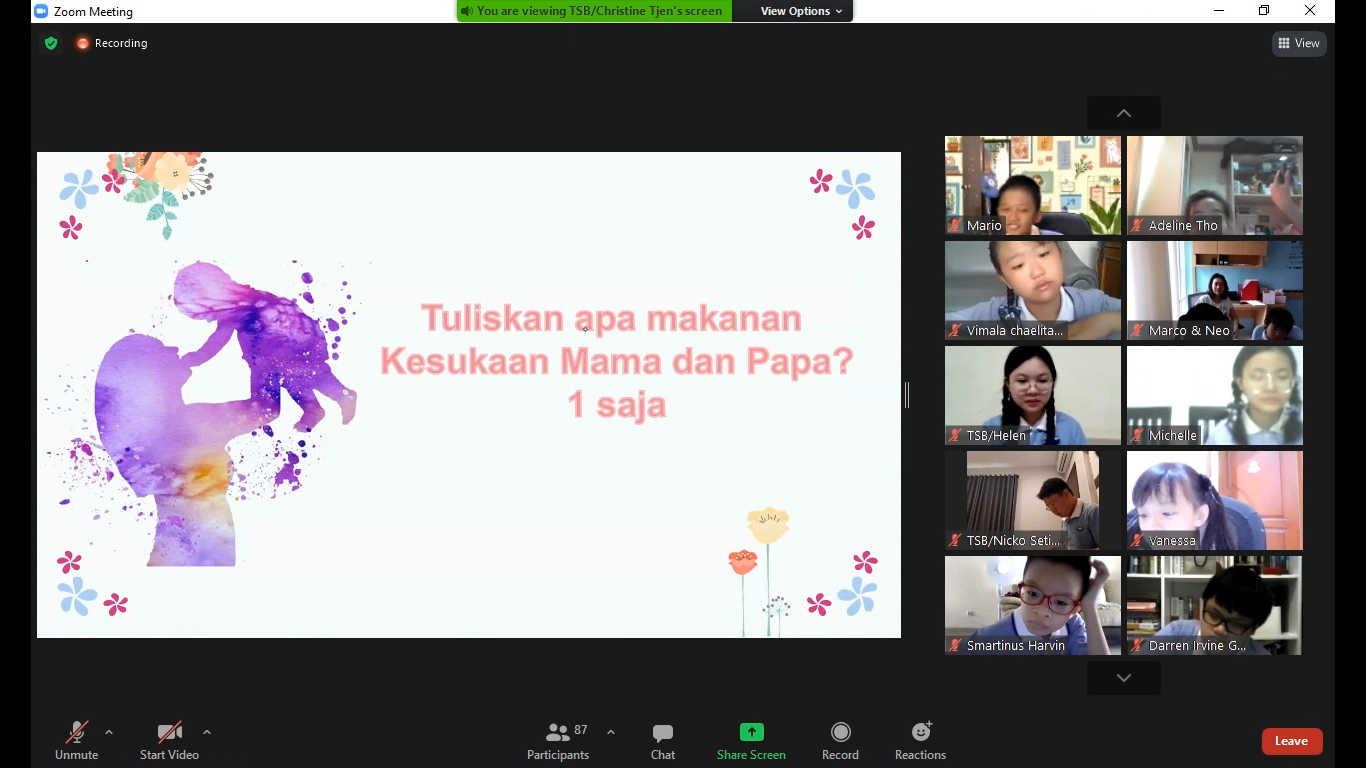Click the Zoom Meeting app logo
The height and width of the screenshot is (768, 1366).
41,11
